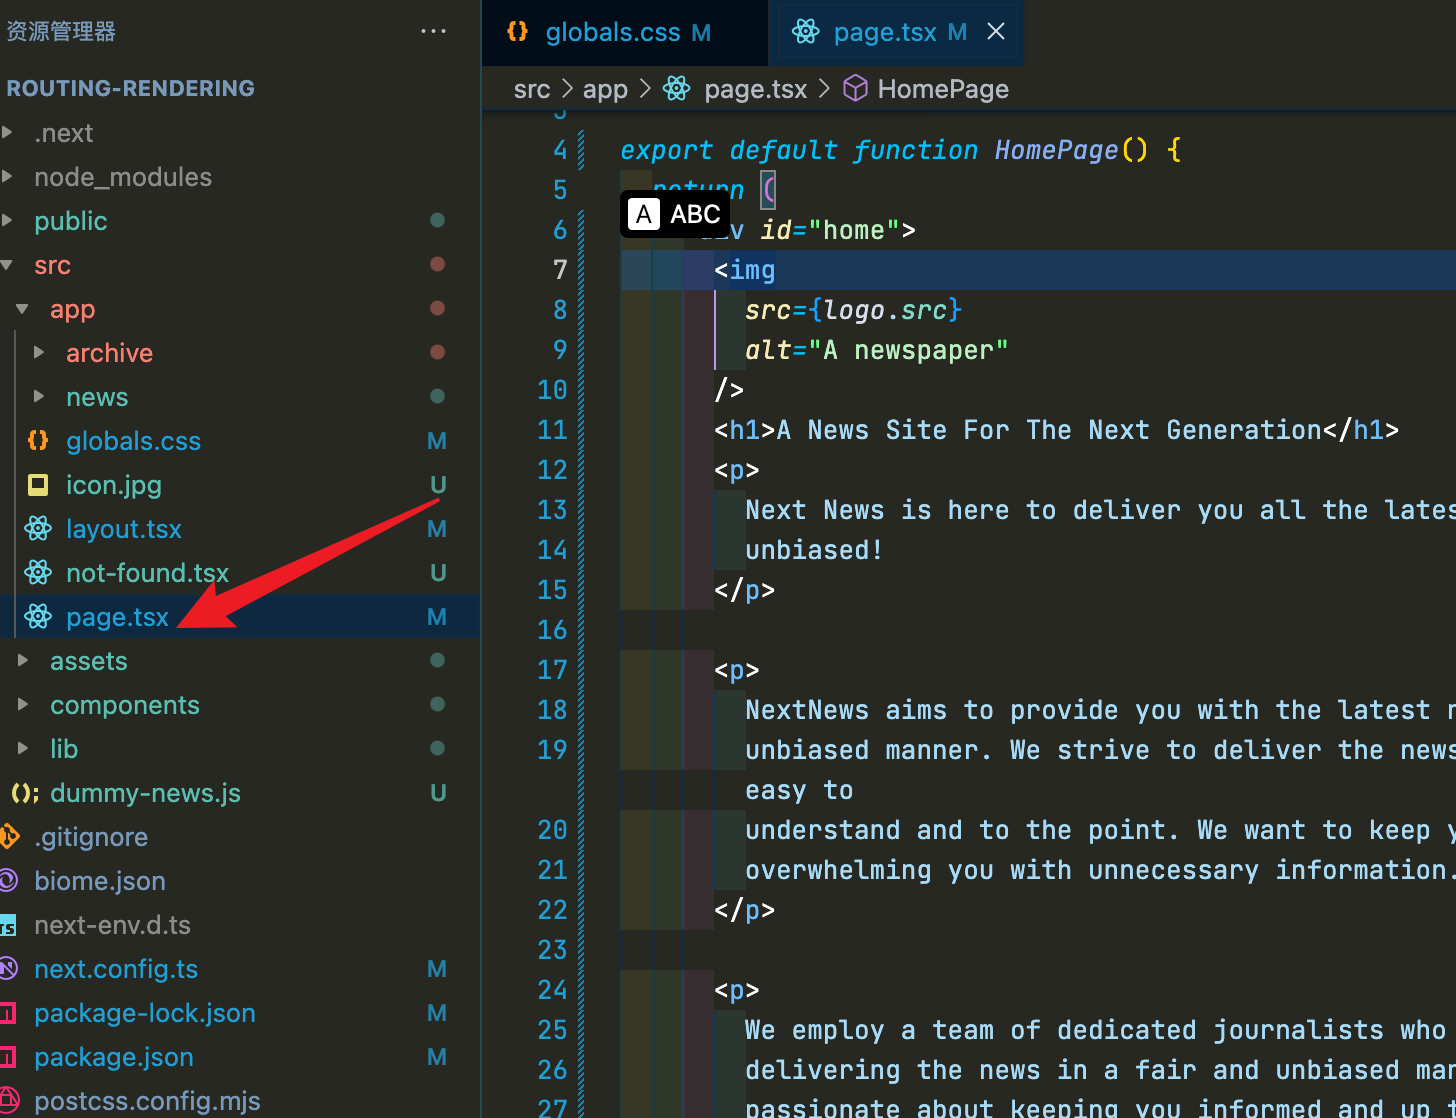Click the npm icon beside package.json

pyautogui.click(x=8, y=1058)
